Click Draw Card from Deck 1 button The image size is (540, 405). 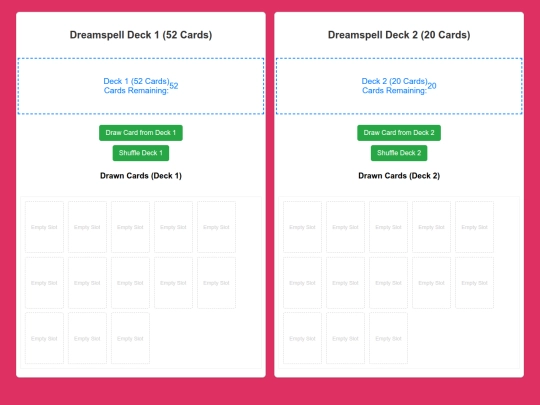(141, 133)
